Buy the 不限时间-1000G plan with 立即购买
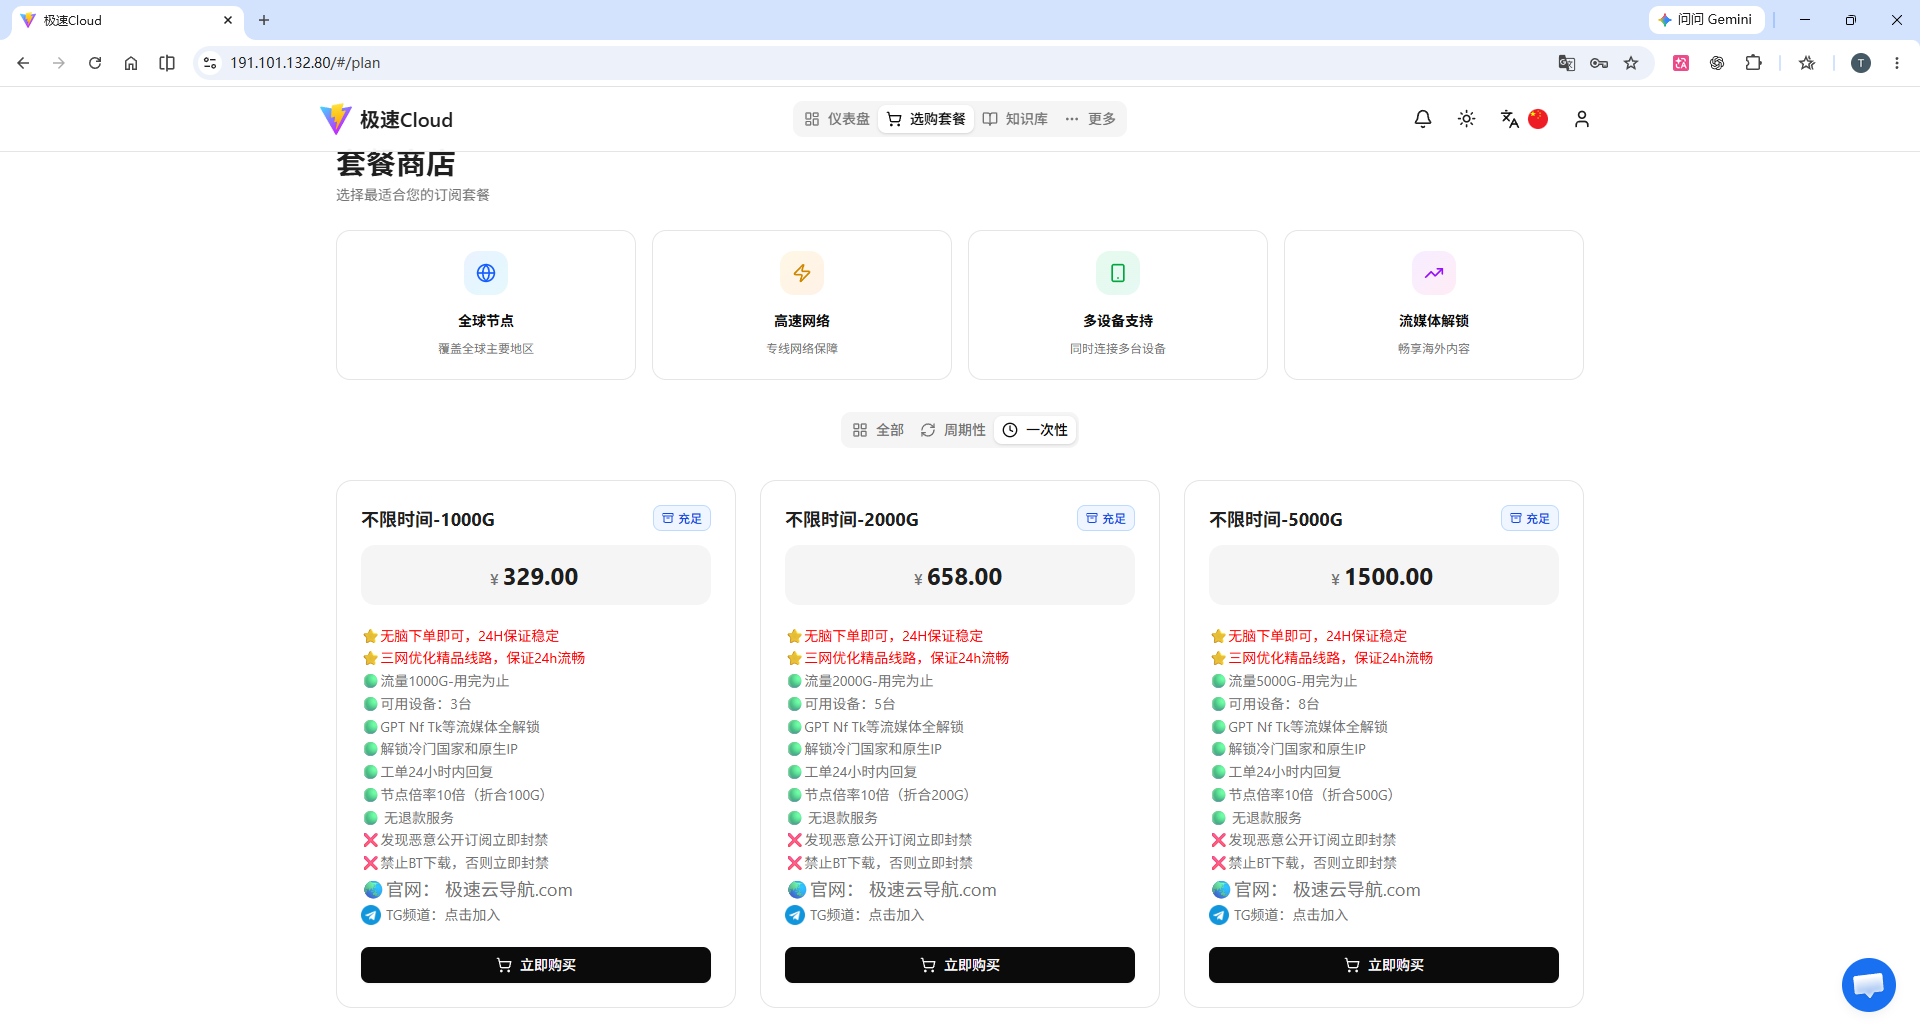This screenshot has height=1032, width=1920. (x=536, y=965)
